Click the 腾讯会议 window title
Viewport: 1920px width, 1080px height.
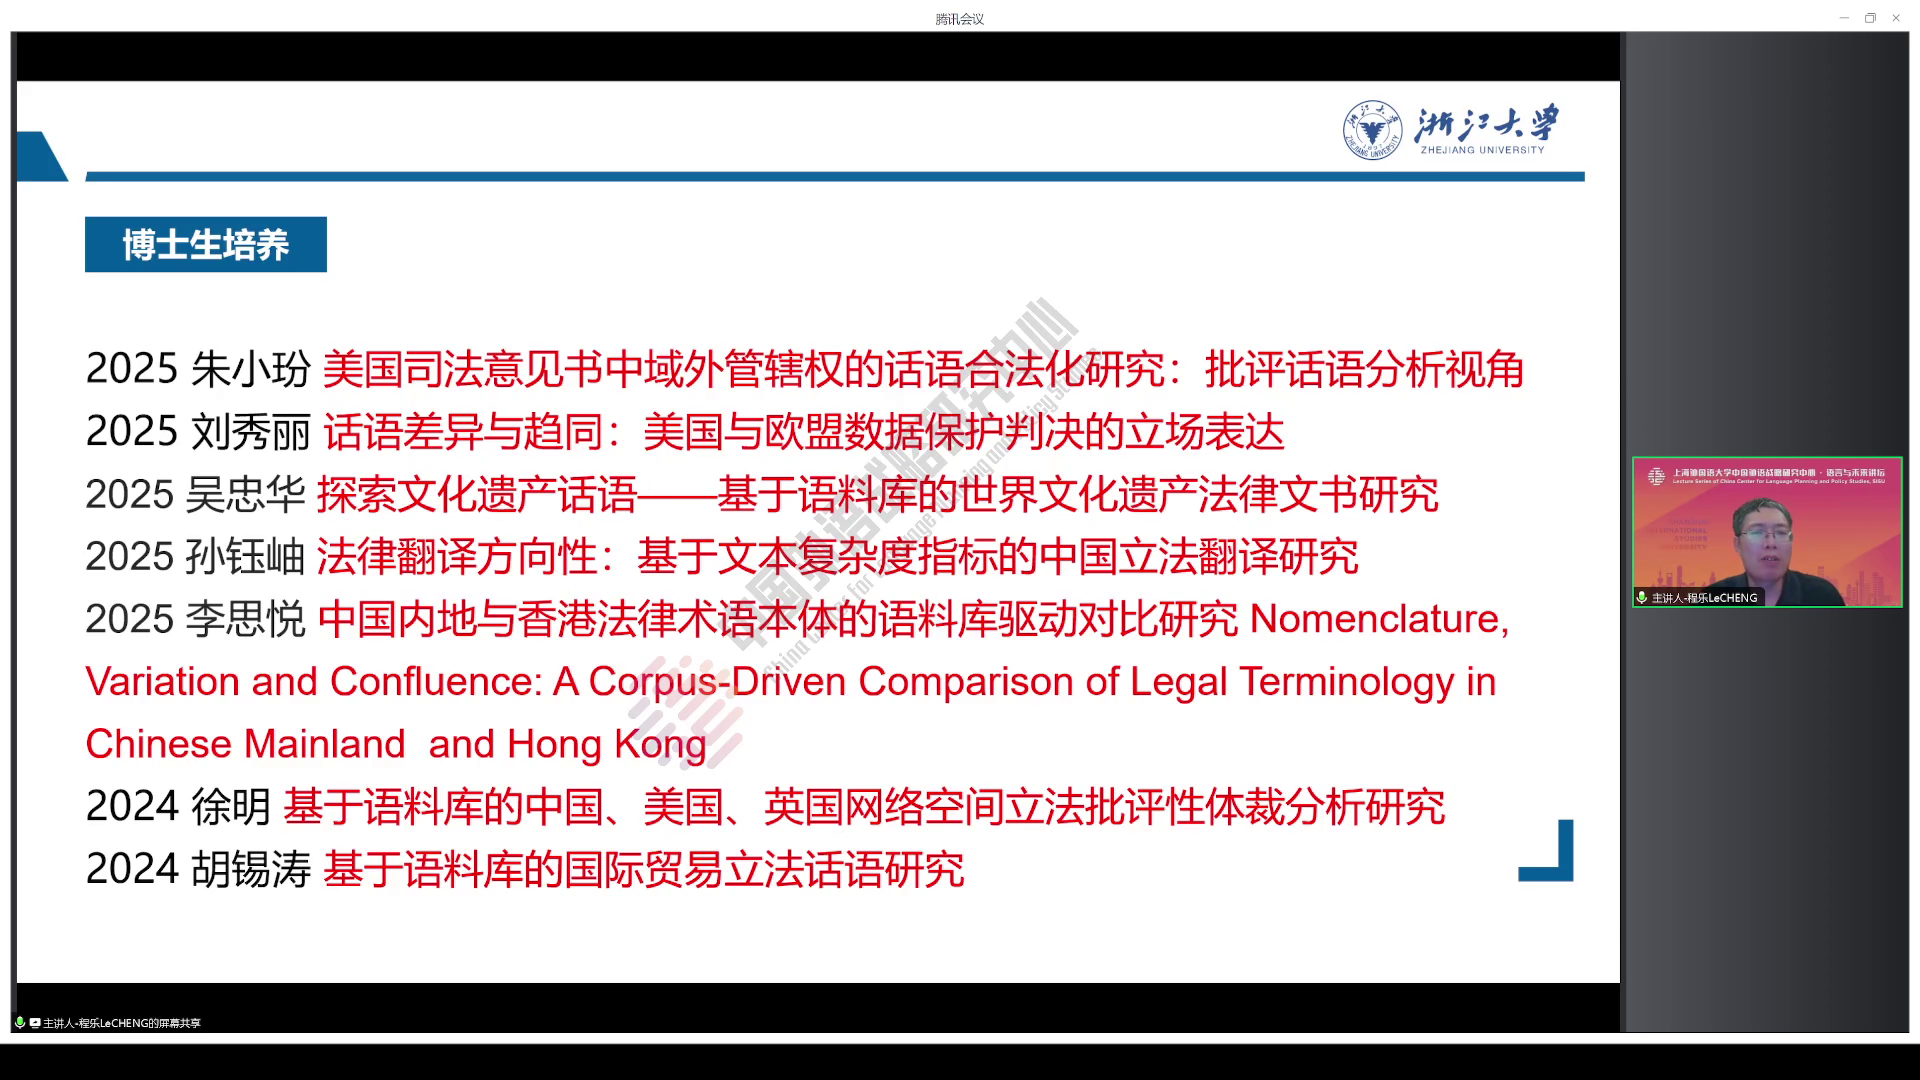coord(959,18)
